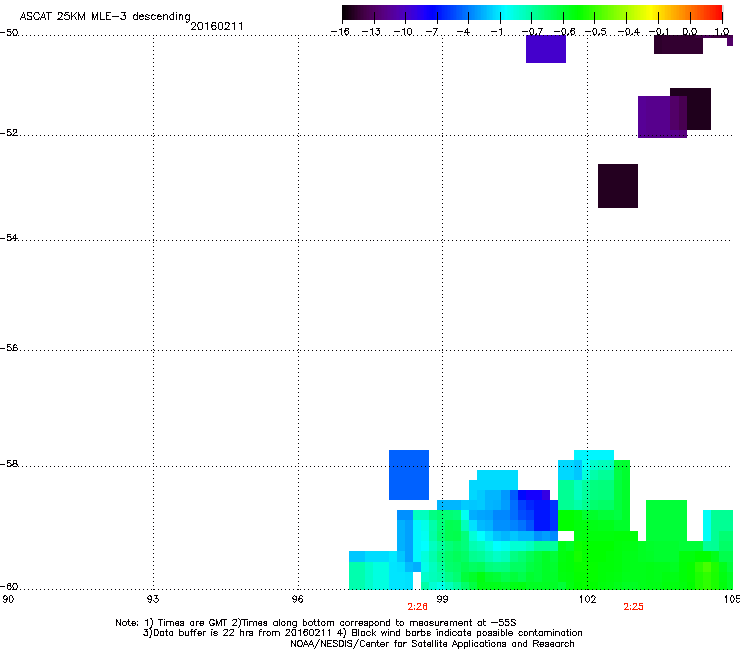Viewport: 740px width, 650px height.
Task: Click the NOAA/NESDIS credit line
Action: [432, 644]
